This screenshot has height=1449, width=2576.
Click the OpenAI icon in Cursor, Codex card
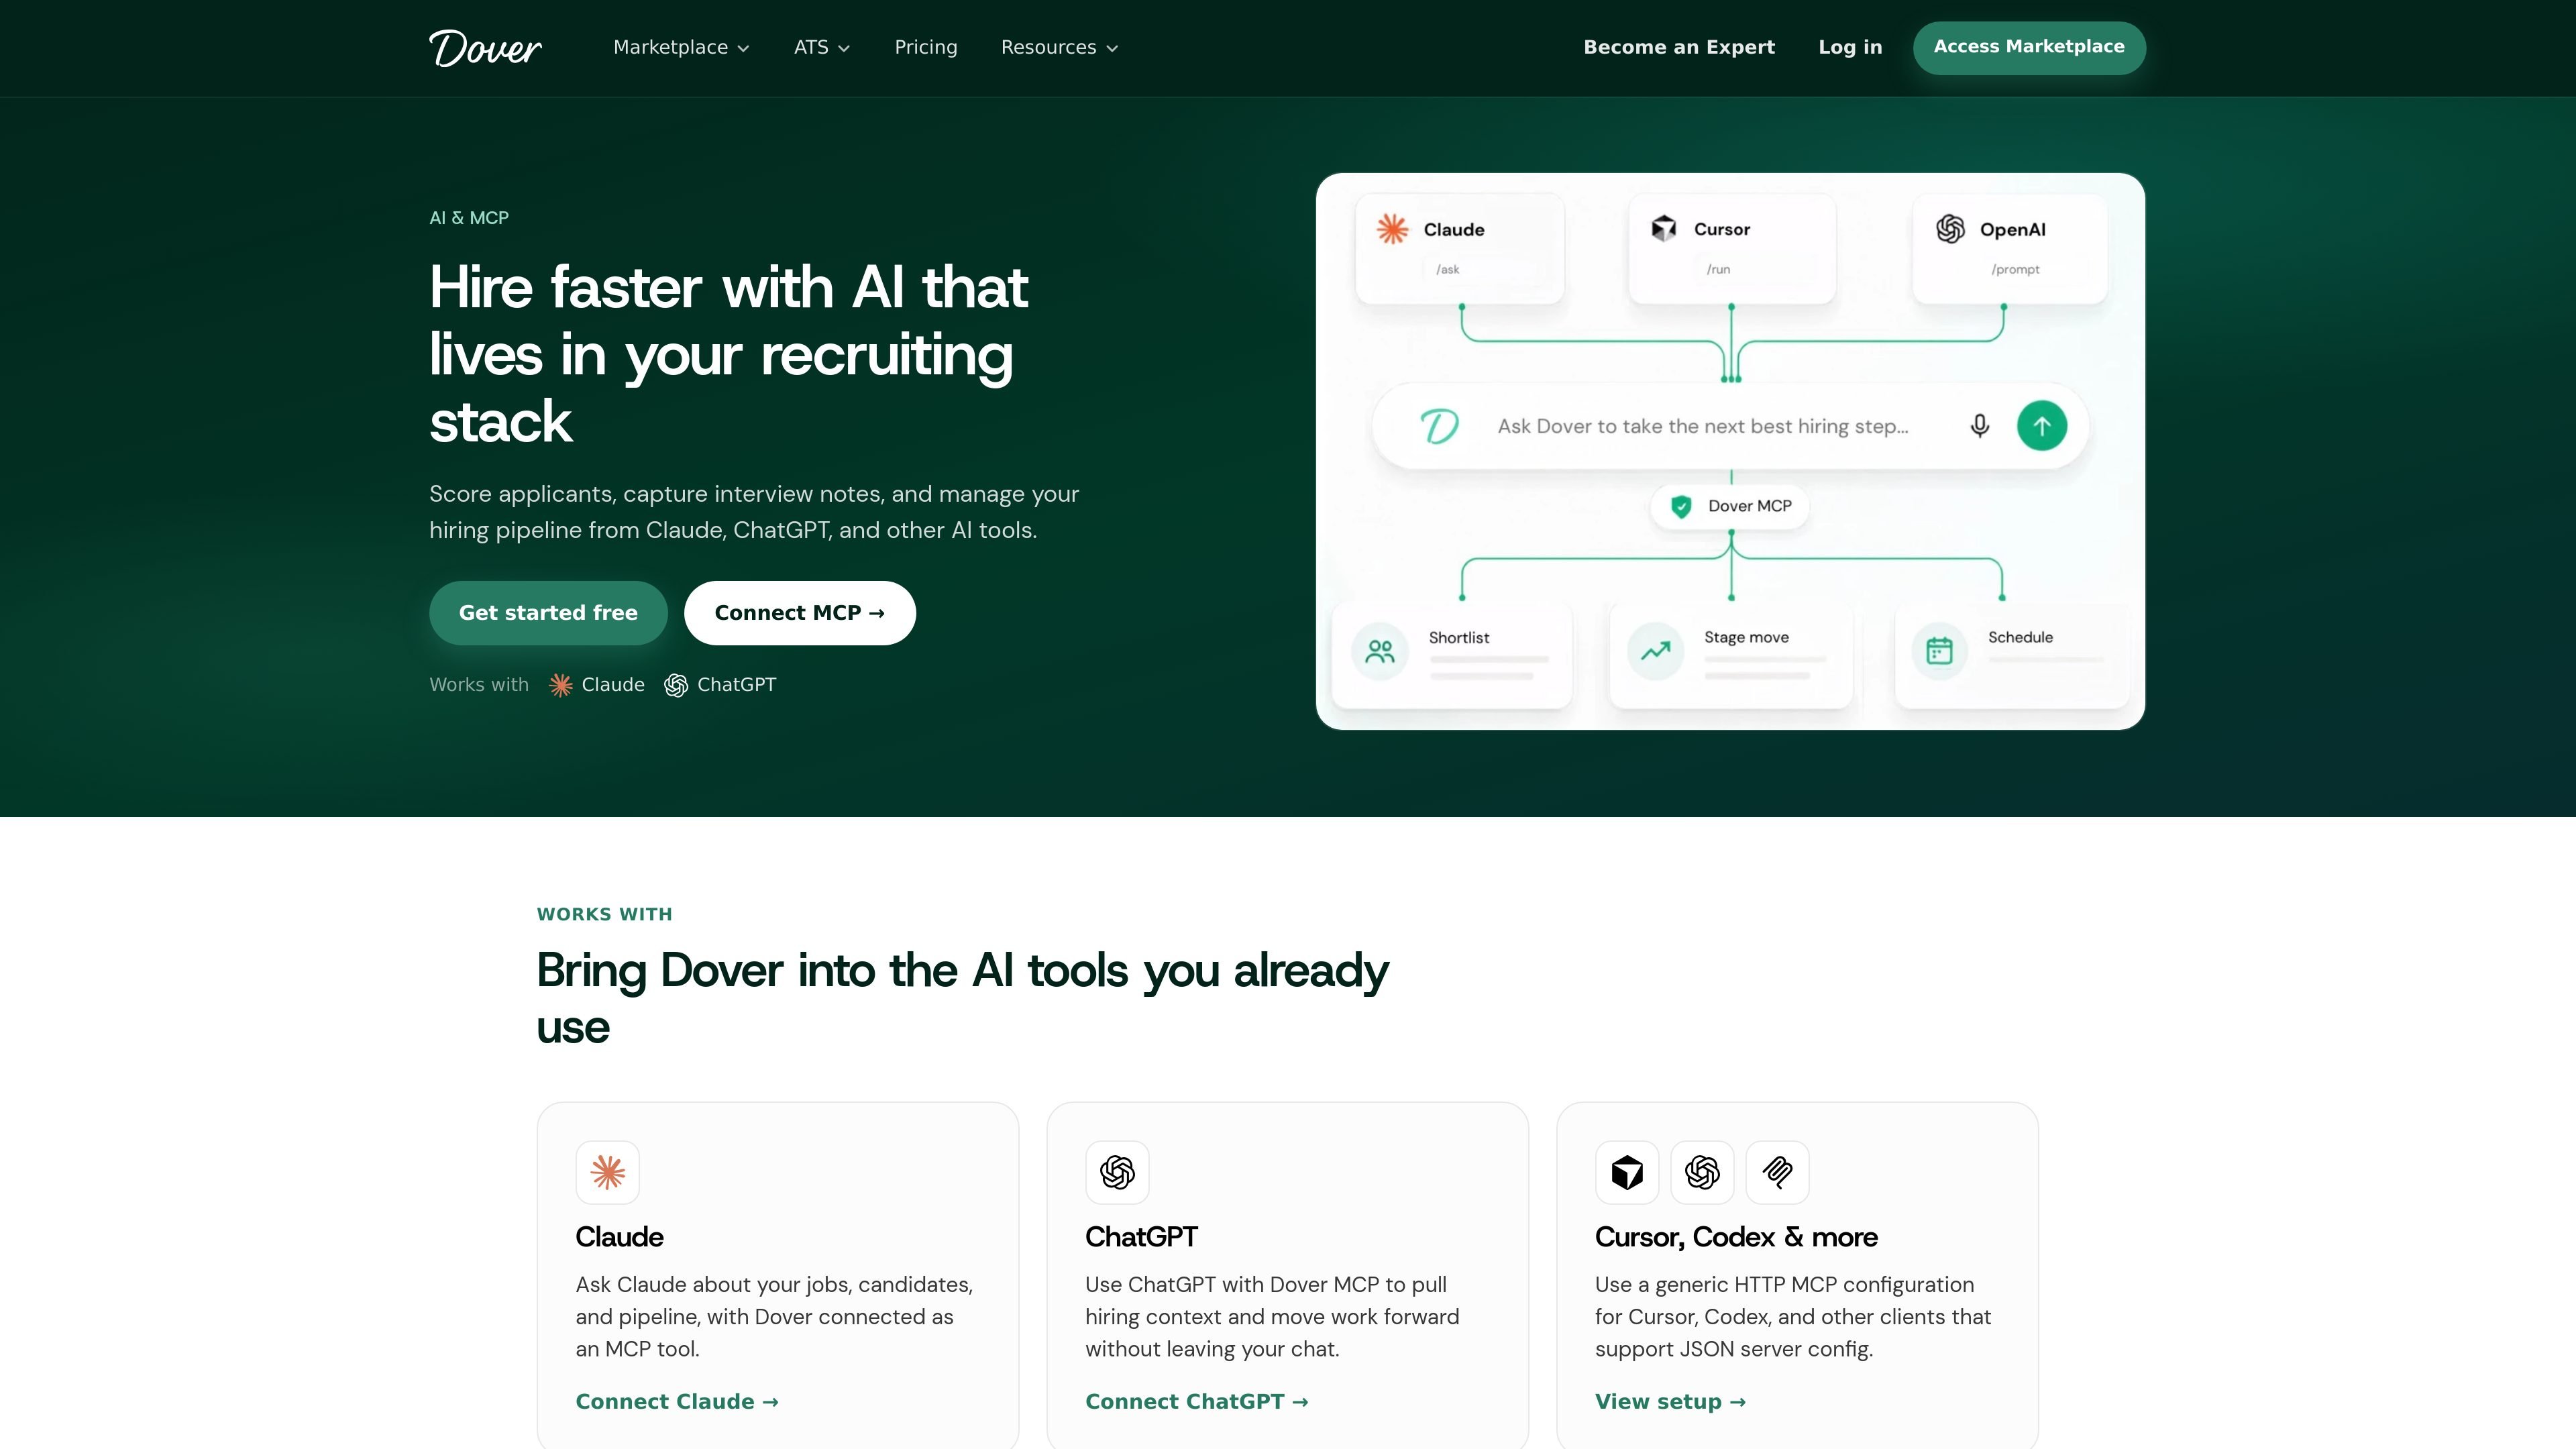1702,1172
